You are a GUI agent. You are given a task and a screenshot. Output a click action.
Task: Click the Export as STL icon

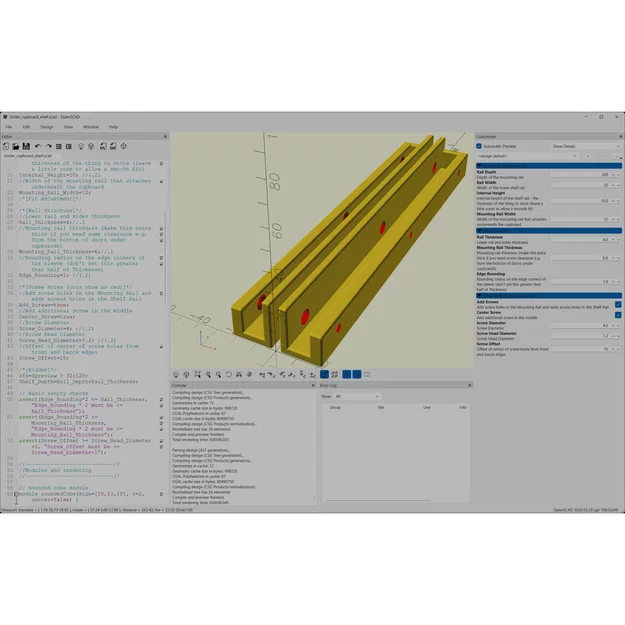point(103,146)
